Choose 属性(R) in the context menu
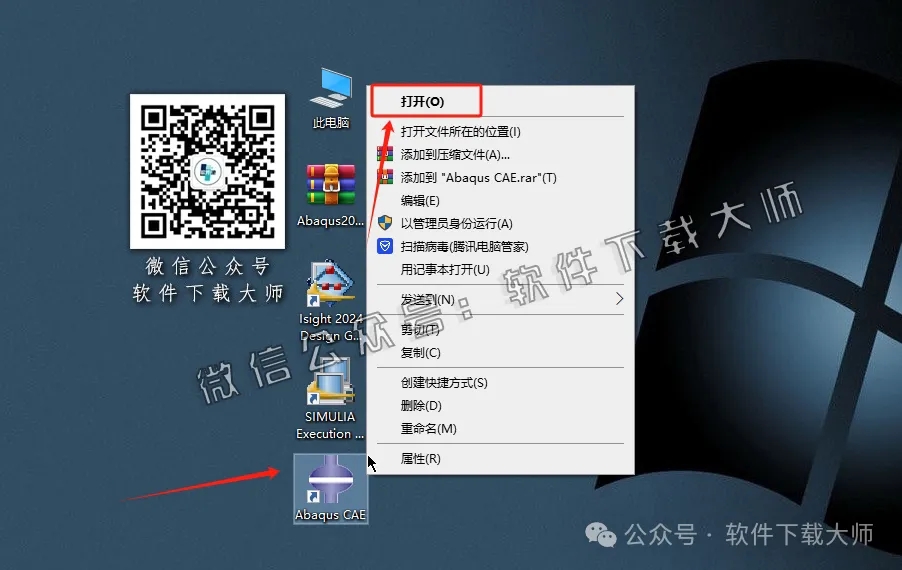The image size is (902, 570). tap(500, 458)
